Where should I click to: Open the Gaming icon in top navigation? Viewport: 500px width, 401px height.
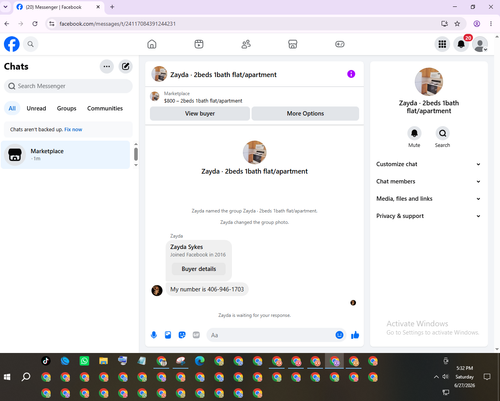[340, 44]
